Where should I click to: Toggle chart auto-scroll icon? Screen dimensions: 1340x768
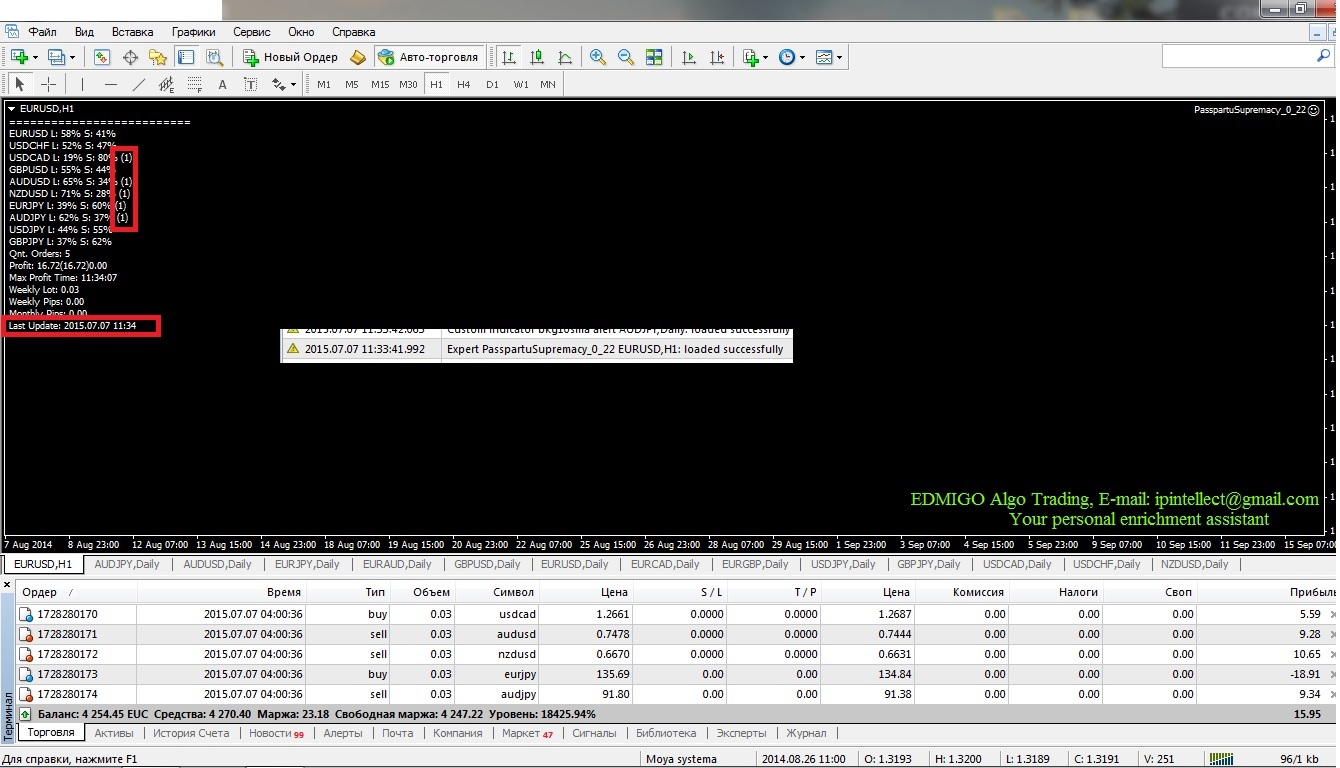pyautogui.click(x=689, y=57)
